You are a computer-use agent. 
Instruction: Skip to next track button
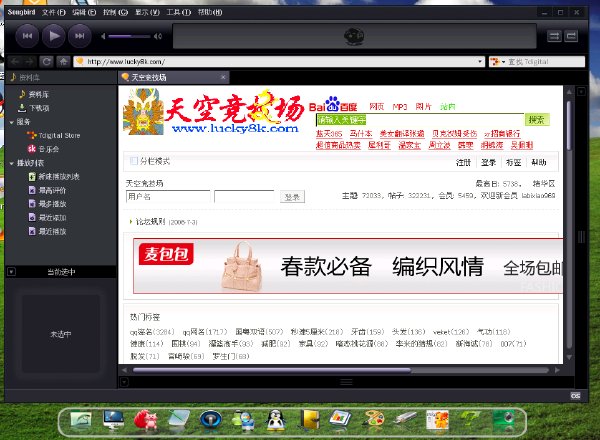tap(80, 36)
